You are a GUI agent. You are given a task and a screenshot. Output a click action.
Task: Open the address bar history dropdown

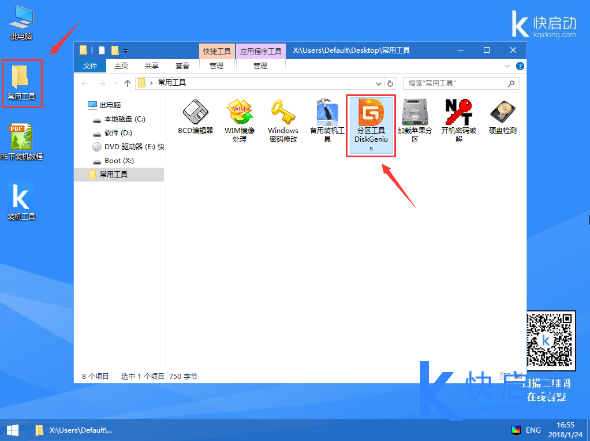(x=378, y=84)
